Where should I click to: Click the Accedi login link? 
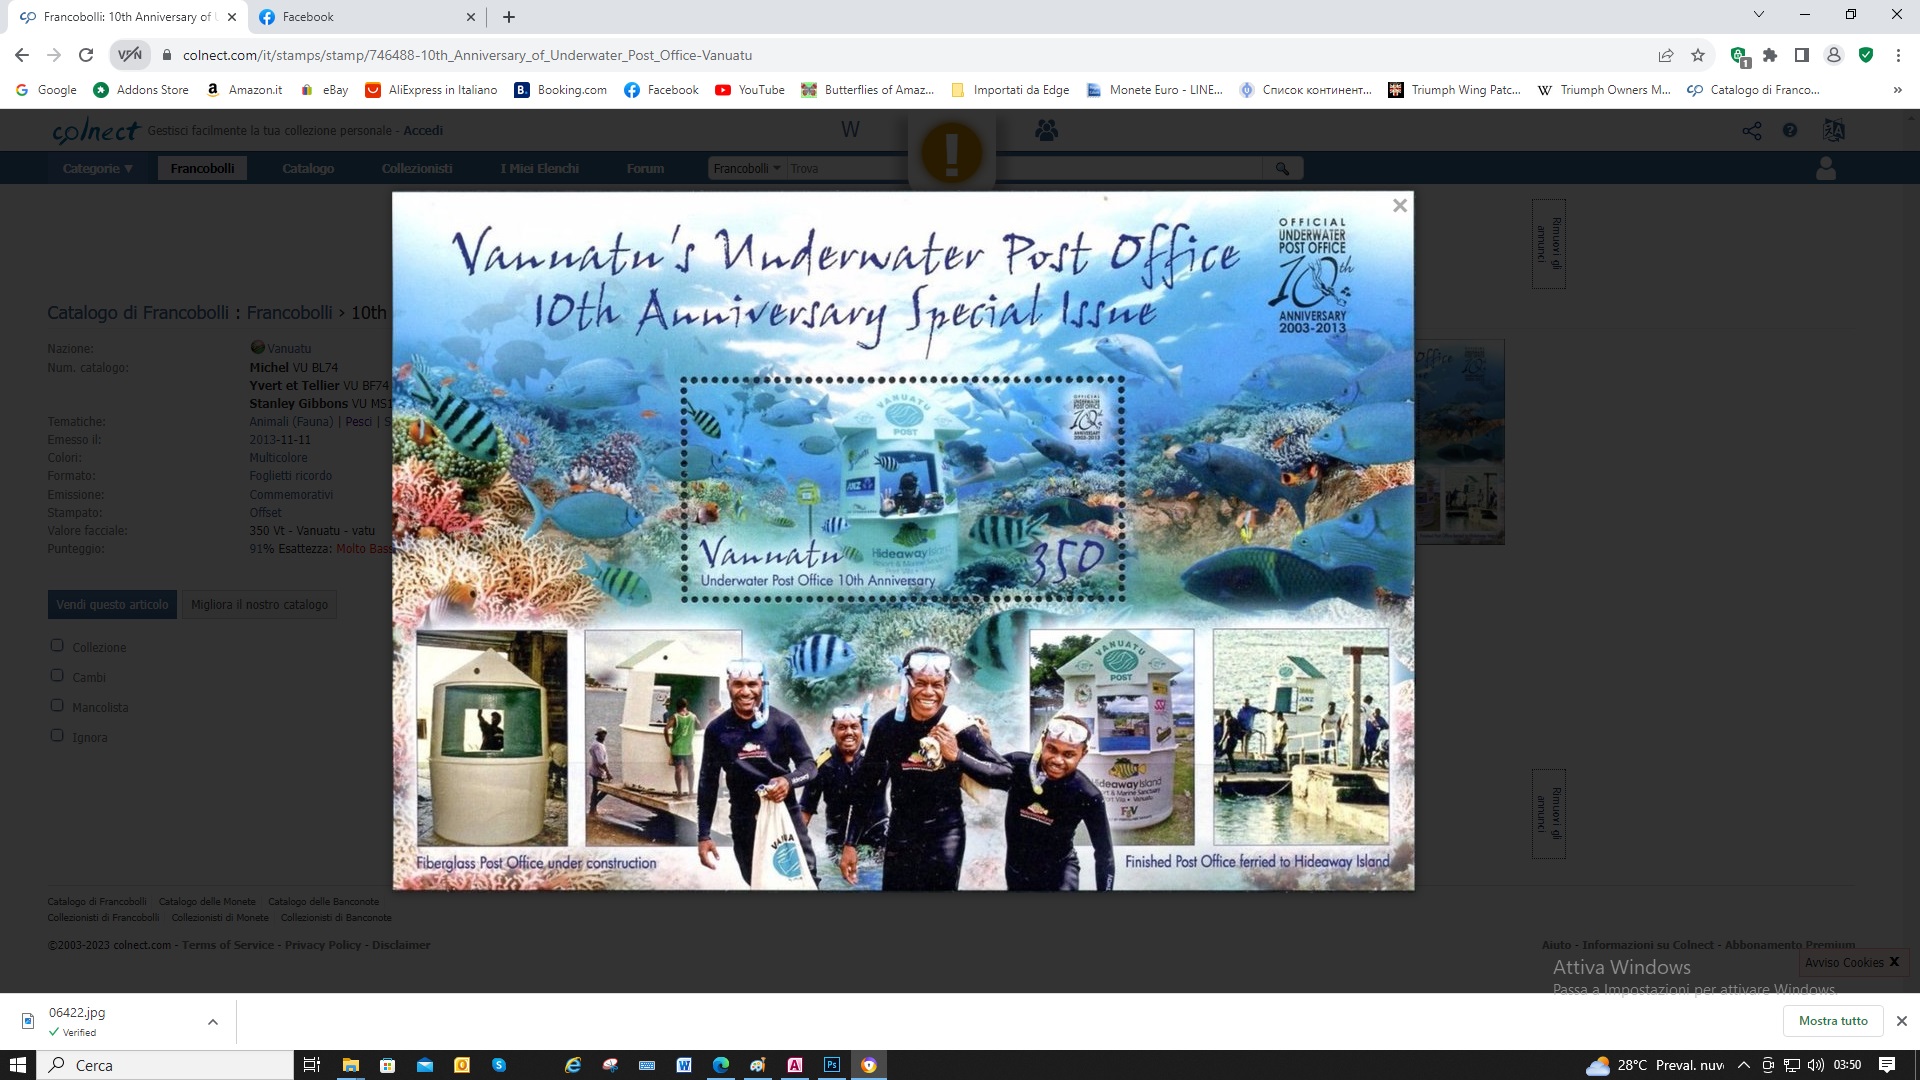point(423,131)
